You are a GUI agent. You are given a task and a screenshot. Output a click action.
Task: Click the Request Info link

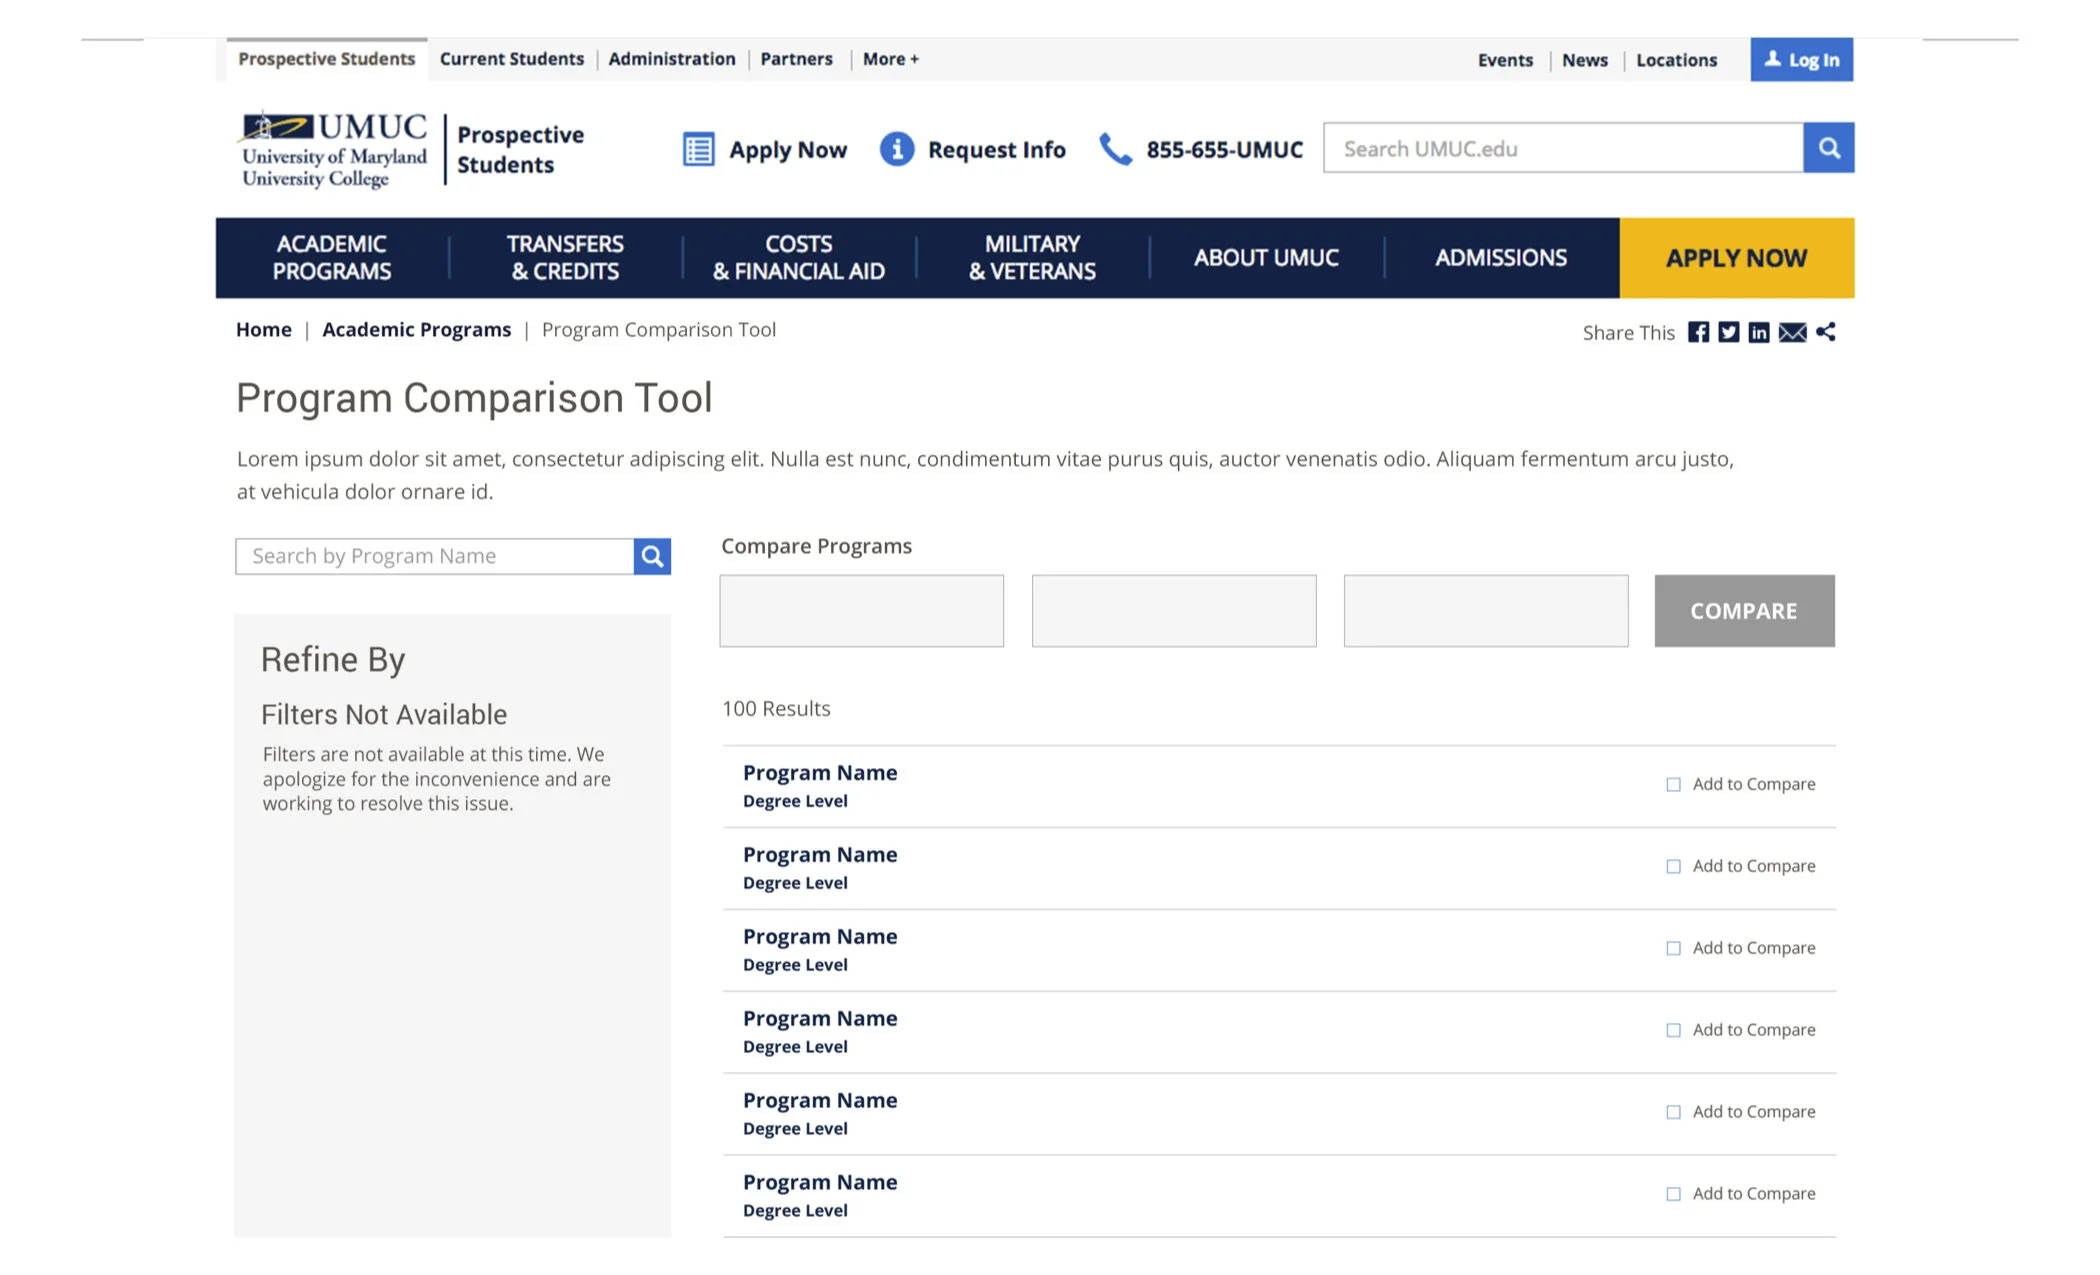[x=996, y=150]
